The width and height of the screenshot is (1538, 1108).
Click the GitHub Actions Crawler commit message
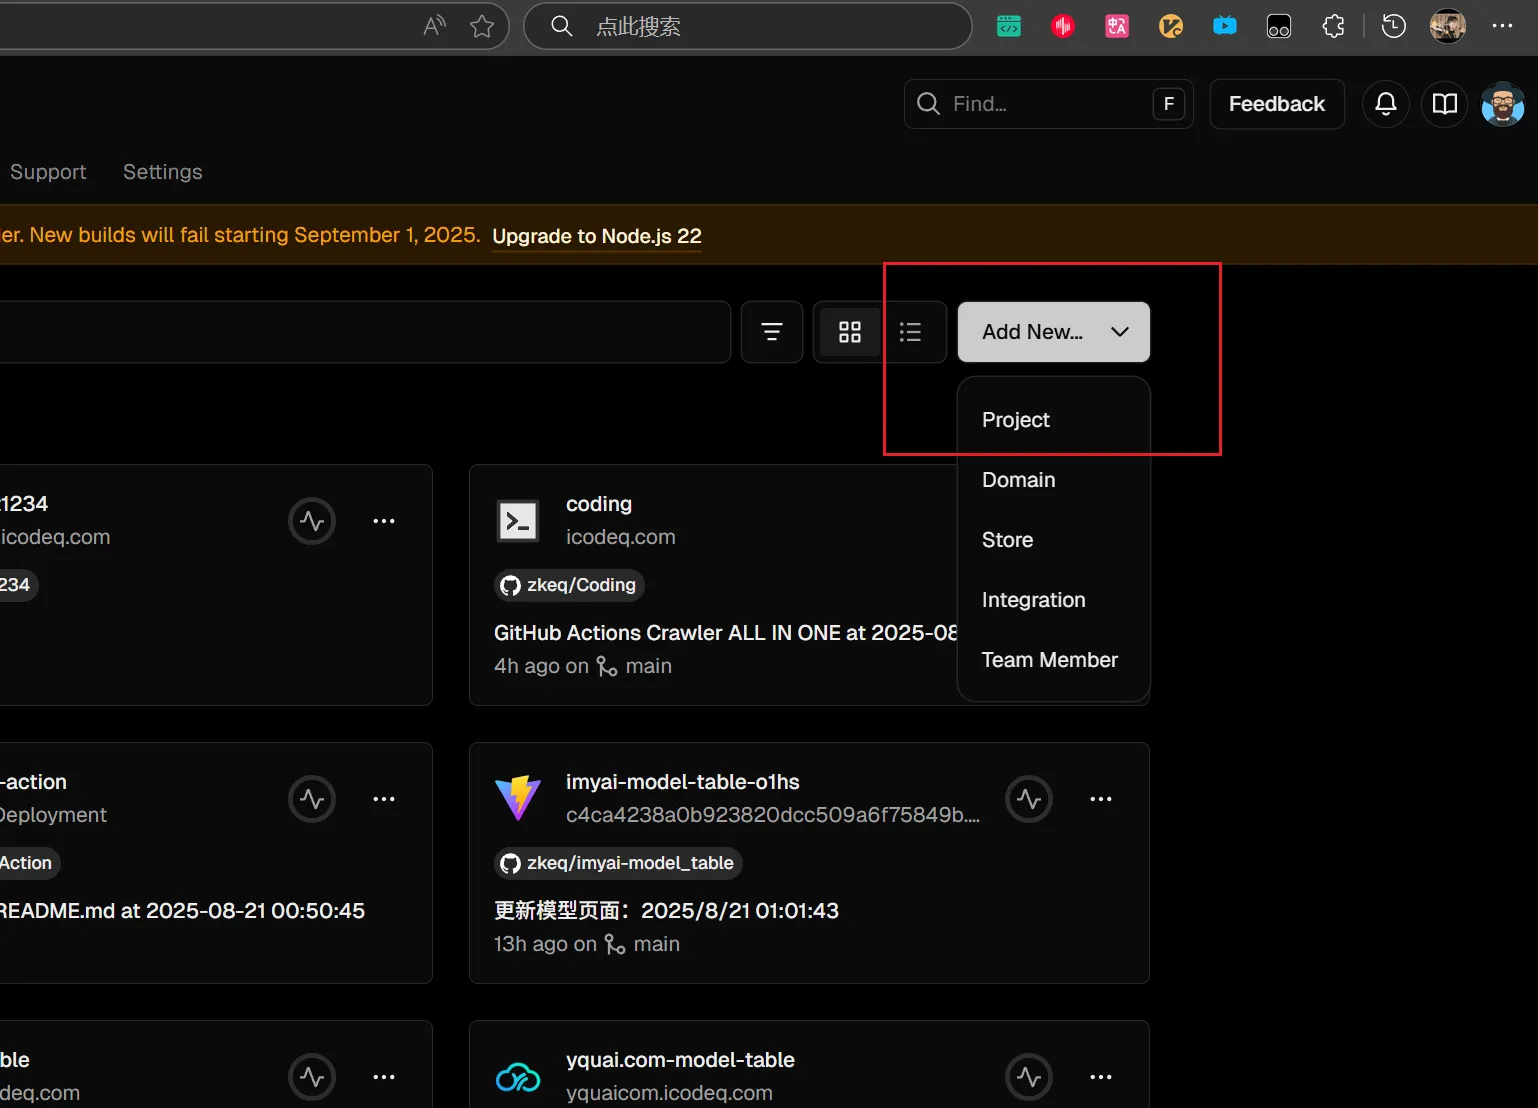click(726, 633)
